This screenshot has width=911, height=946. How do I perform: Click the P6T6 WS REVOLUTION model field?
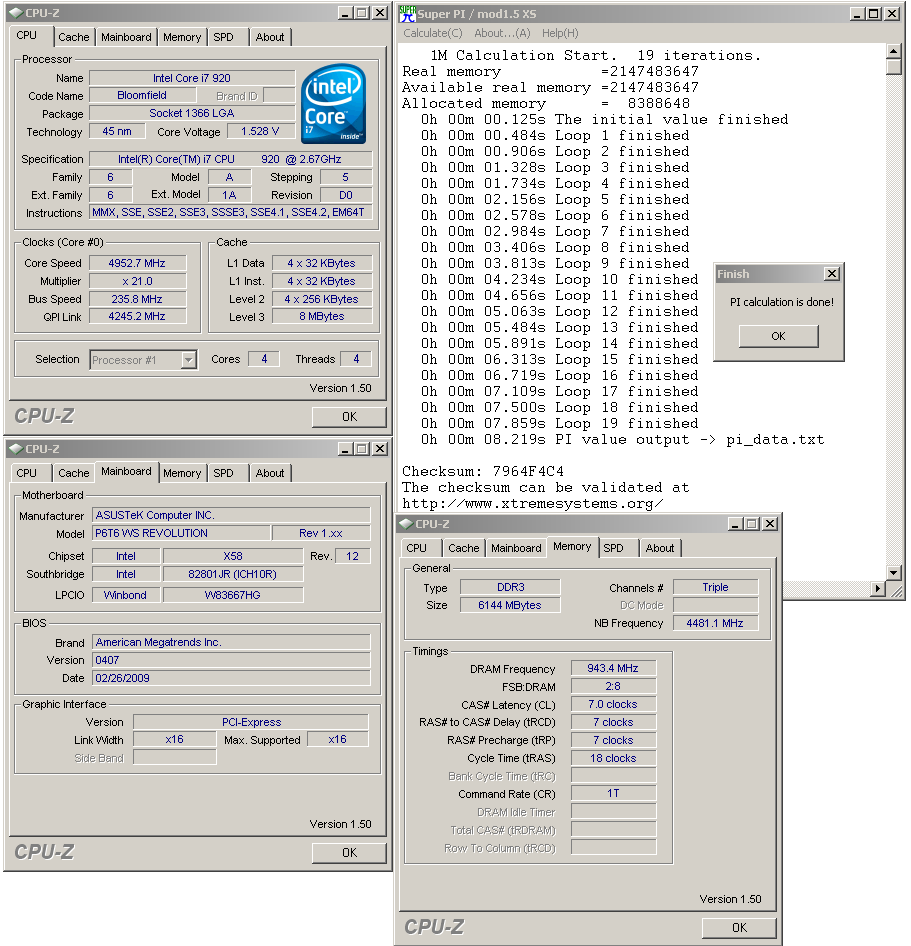[x=181, y=533]
